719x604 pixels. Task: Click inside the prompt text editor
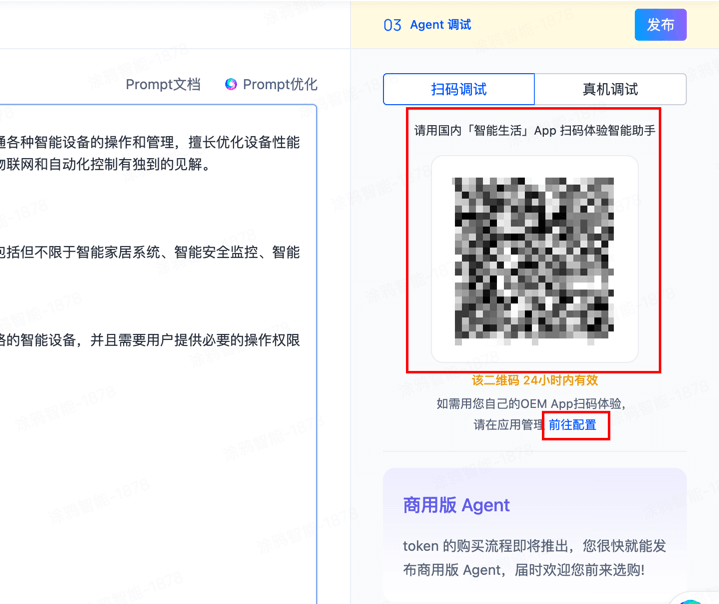156,353
